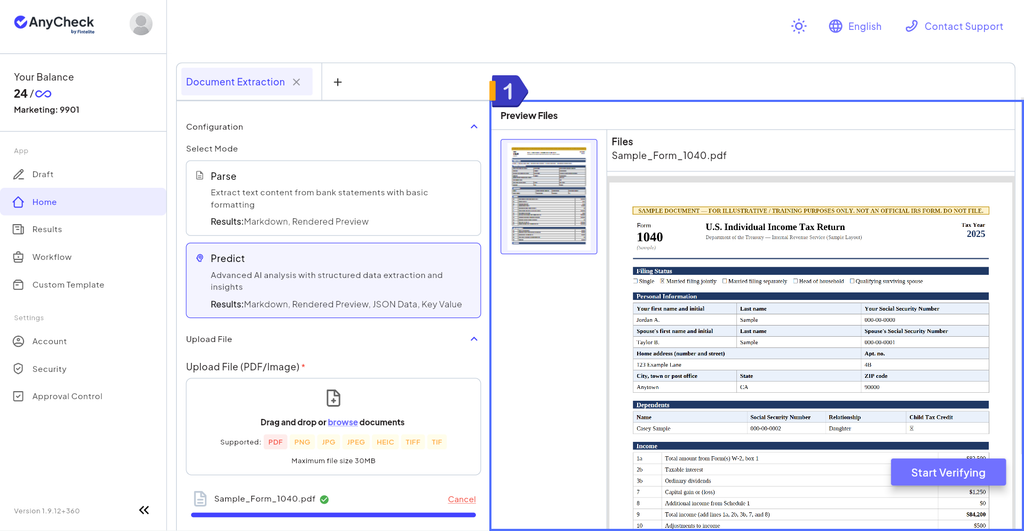Click the Predict mode lightbulb icon
The height and width of the screenshot is (531, 1024).
click(200, 258)
